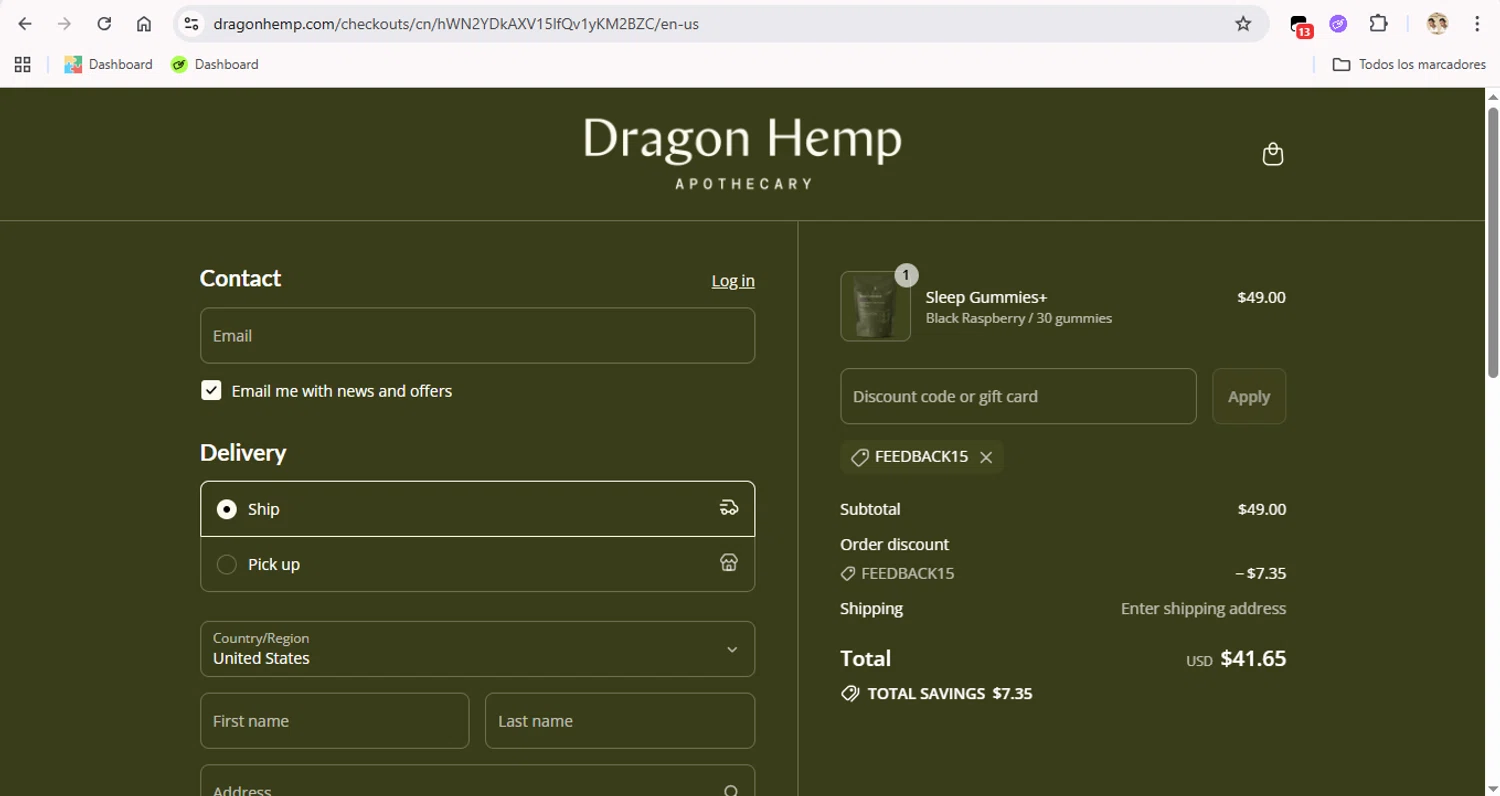Click the Apply discount button
Screen dimensions: 1500x796
pyautogui.click(x=1249, y=396)
